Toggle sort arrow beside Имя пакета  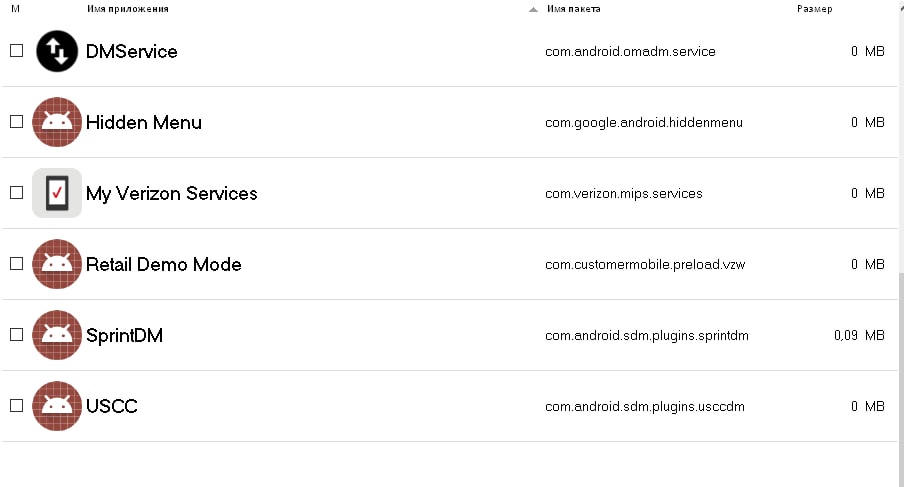(x=533, y=9)
